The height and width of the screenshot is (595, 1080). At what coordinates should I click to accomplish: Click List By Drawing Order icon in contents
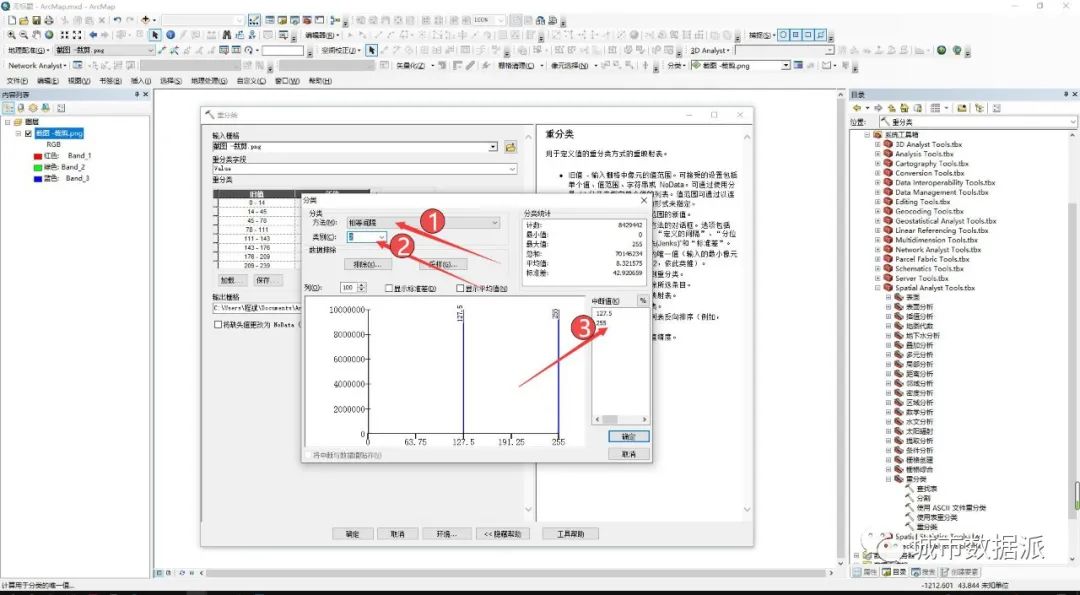click(x=8, y=108)
